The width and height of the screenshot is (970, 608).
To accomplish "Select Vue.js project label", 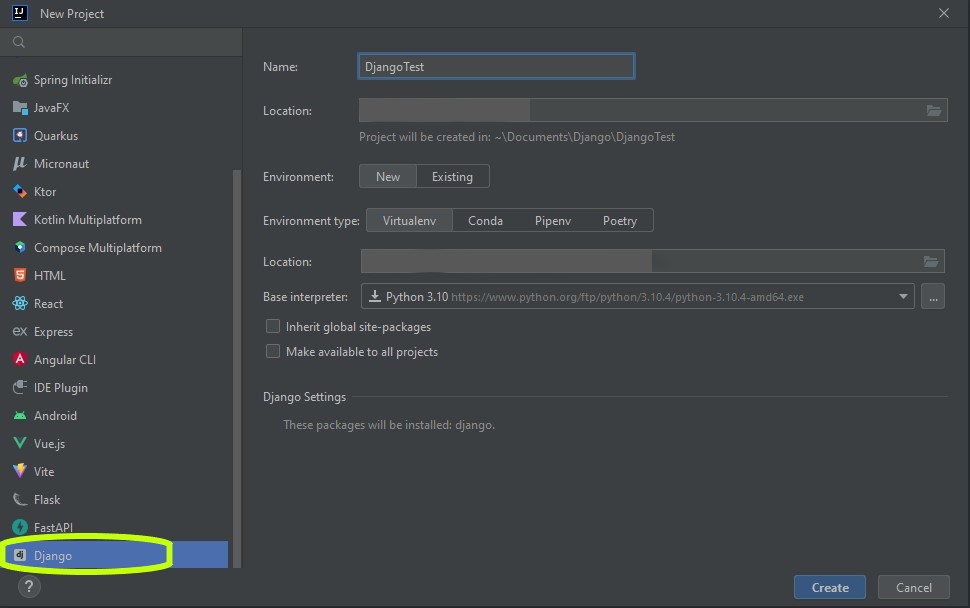I will tap(49, 443).
